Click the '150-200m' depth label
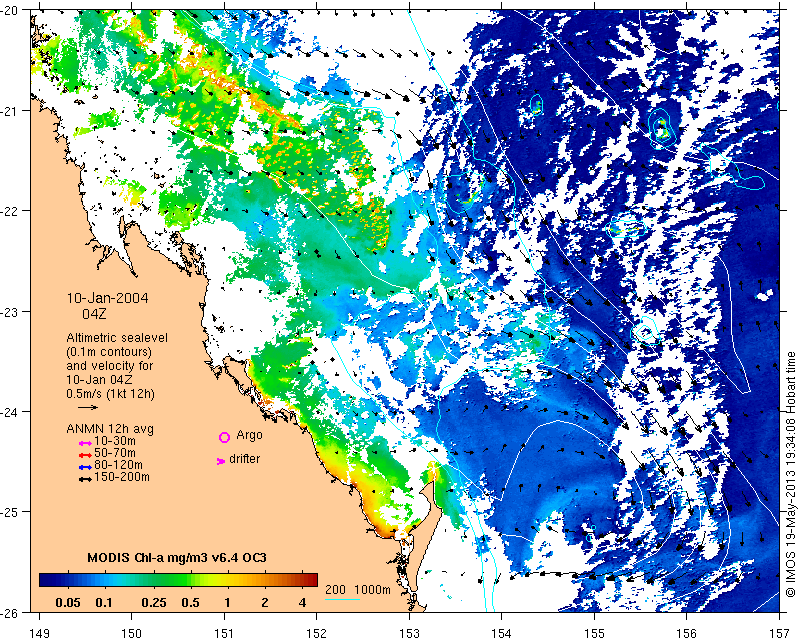The height and width of the screenshot is (640, 800). pos(122,477)
